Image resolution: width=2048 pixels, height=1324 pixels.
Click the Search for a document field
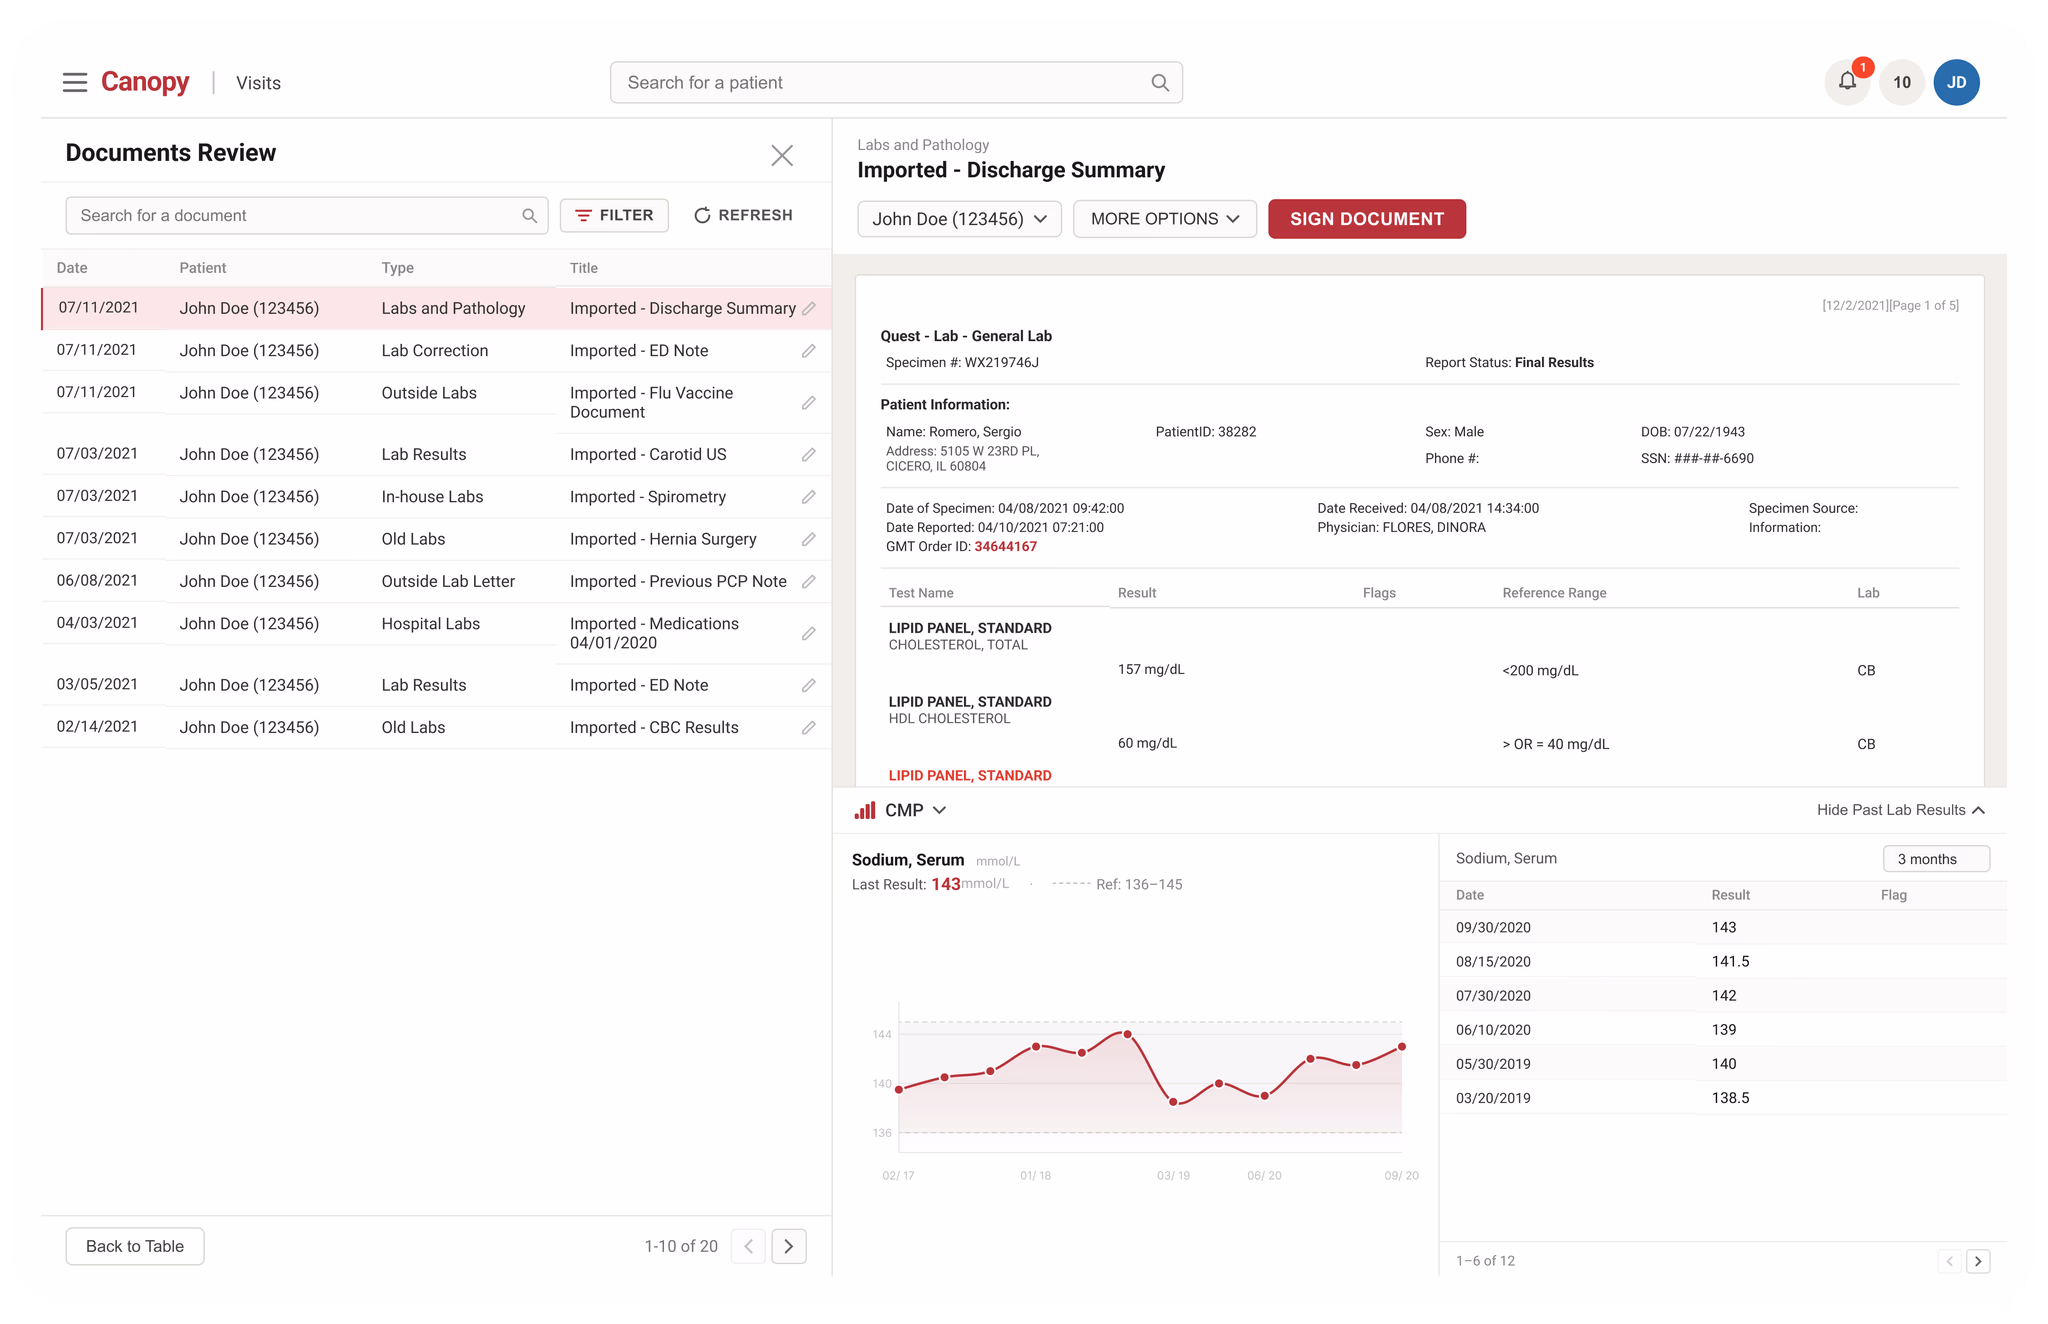click(306, 215)
